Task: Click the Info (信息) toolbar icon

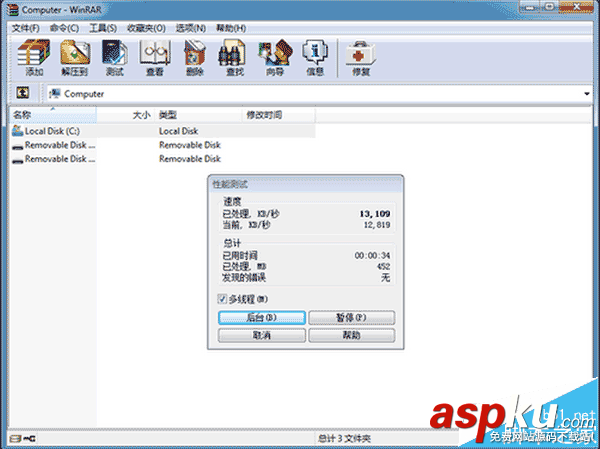Action: pos(315,57)
